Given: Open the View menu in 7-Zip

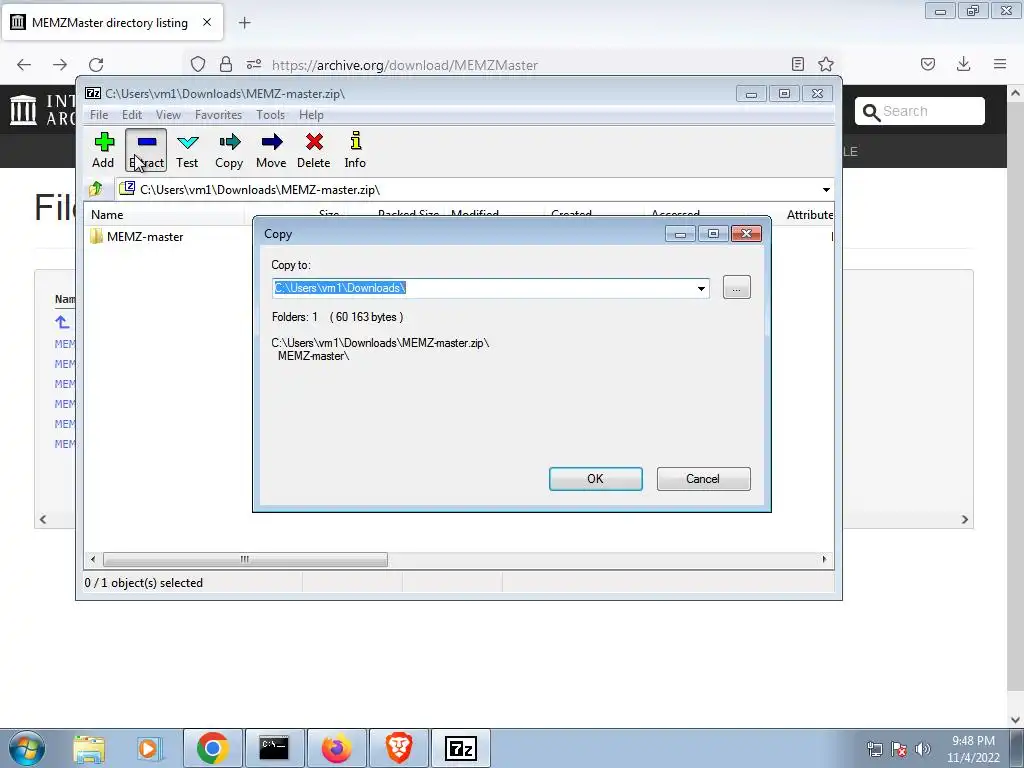Looking at the screenshot, I should coord(168,115).
